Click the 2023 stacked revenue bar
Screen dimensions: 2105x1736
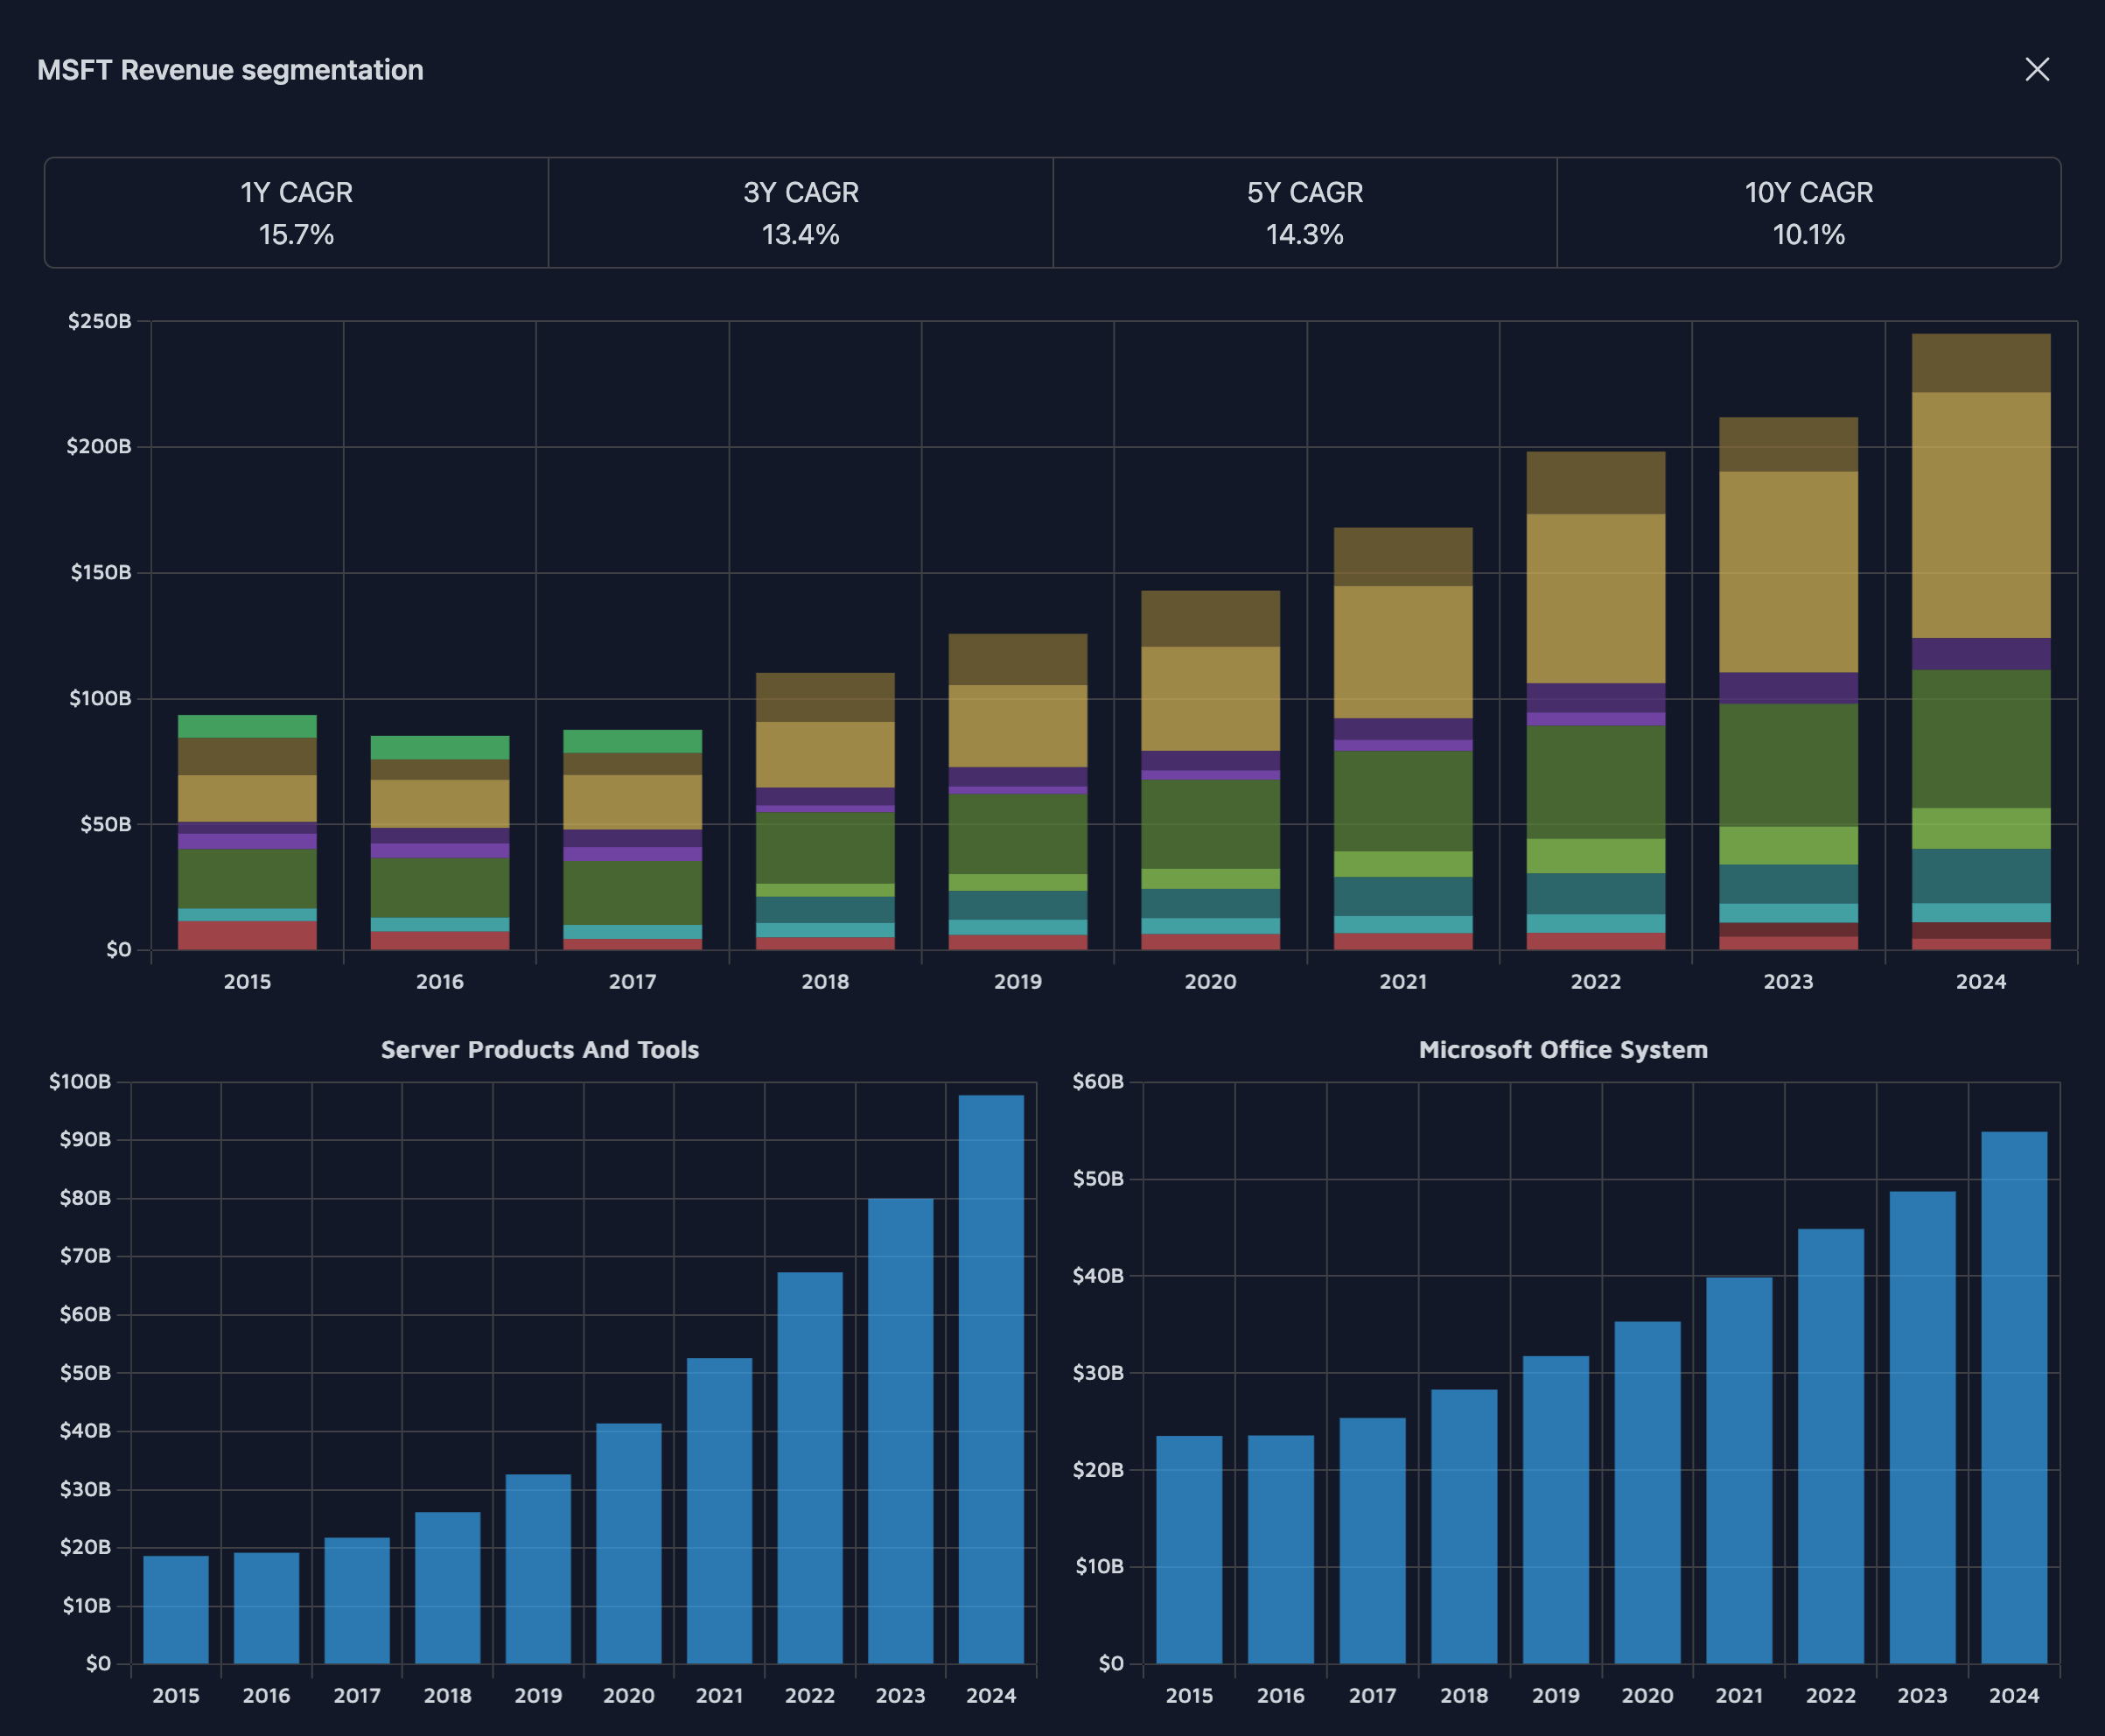coord(1788,684)
